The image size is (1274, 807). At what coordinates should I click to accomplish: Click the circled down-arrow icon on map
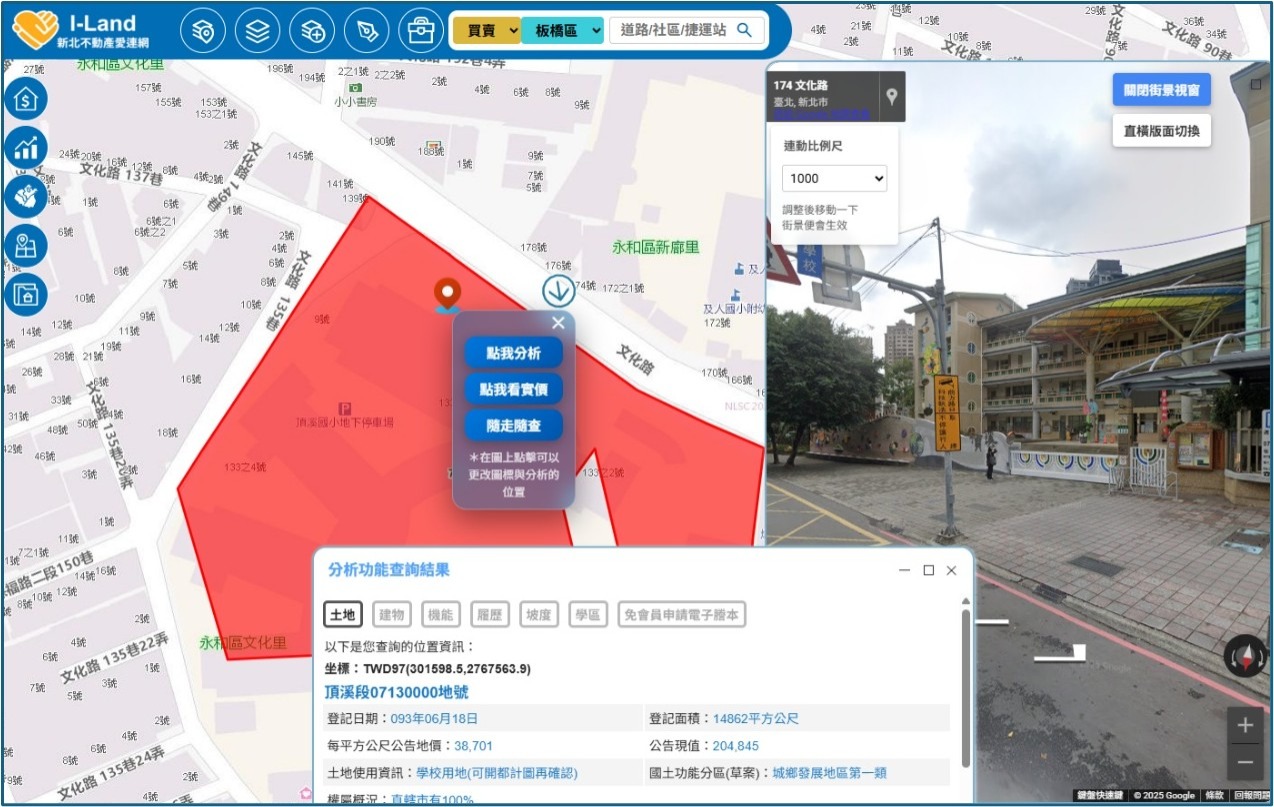[558, 291]
